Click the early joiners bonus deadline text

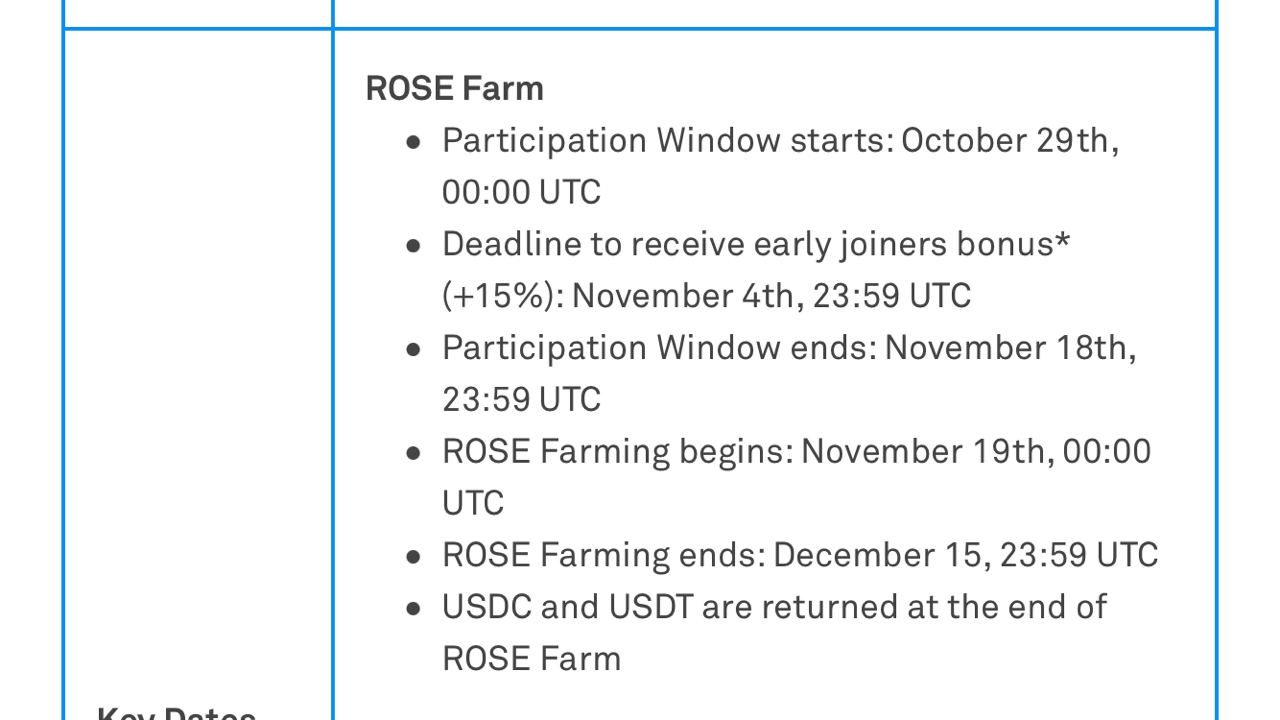(x=756, y=269)
